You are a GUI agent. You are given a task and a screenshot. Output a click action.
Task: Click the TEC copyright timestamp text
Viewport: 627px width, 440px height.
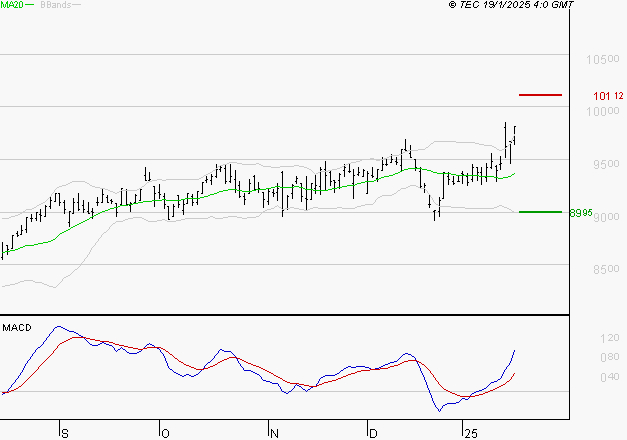(x=511, y=4)
